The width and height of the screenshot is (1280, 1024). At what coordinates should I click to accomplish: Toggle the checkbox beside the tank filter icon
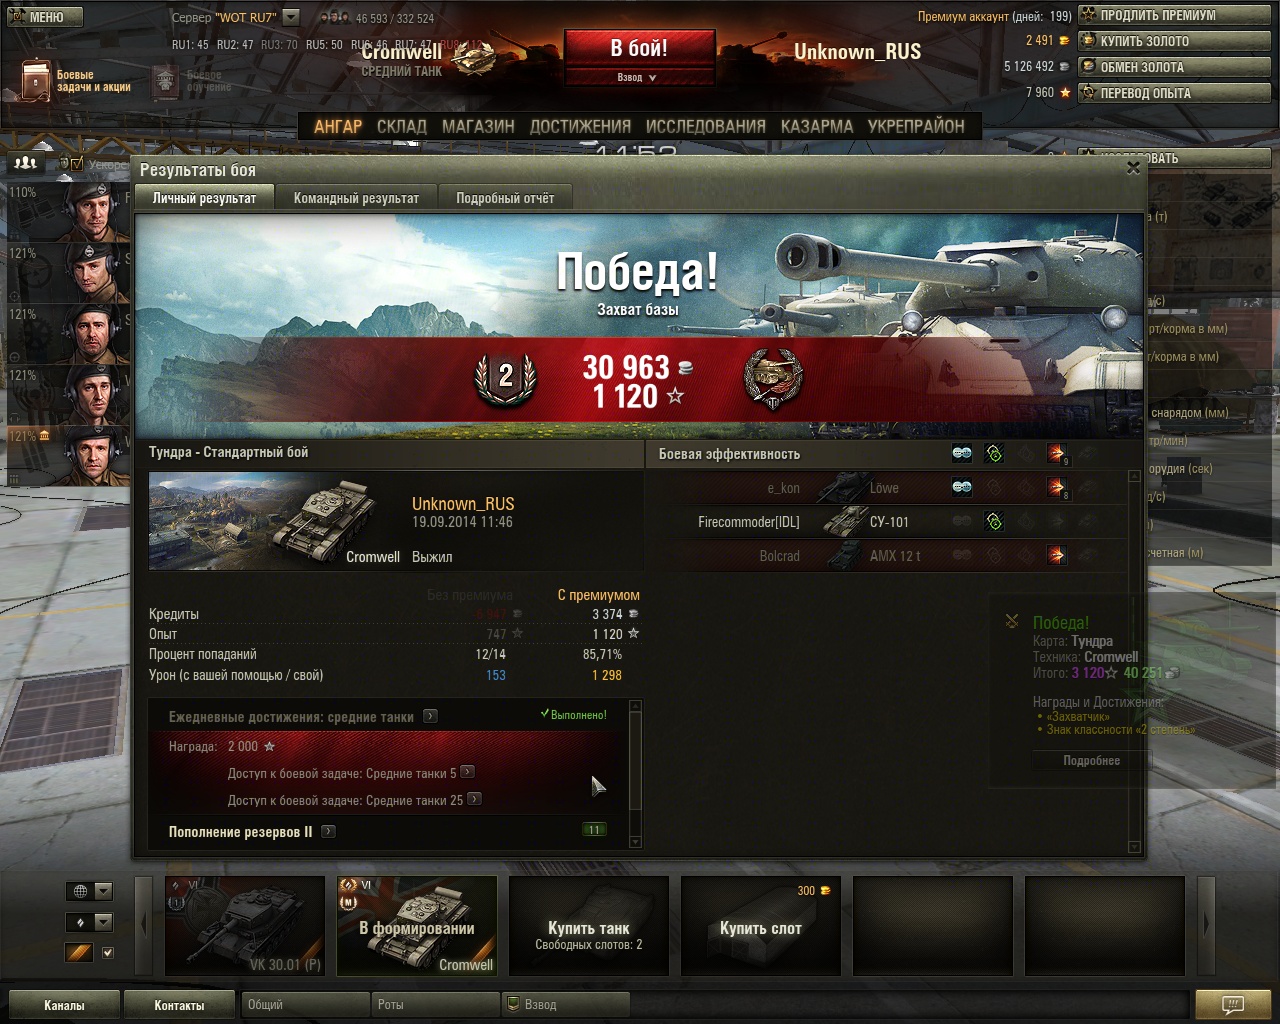(x=108, y=953)
